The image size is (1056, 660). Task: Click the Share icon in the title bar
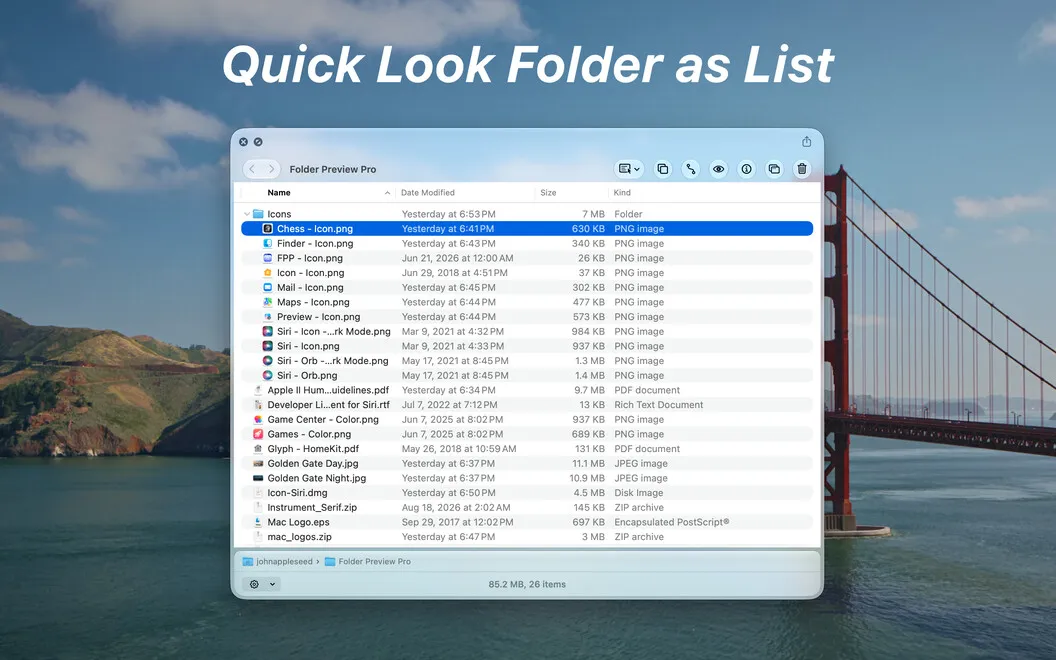pos(806,141)
